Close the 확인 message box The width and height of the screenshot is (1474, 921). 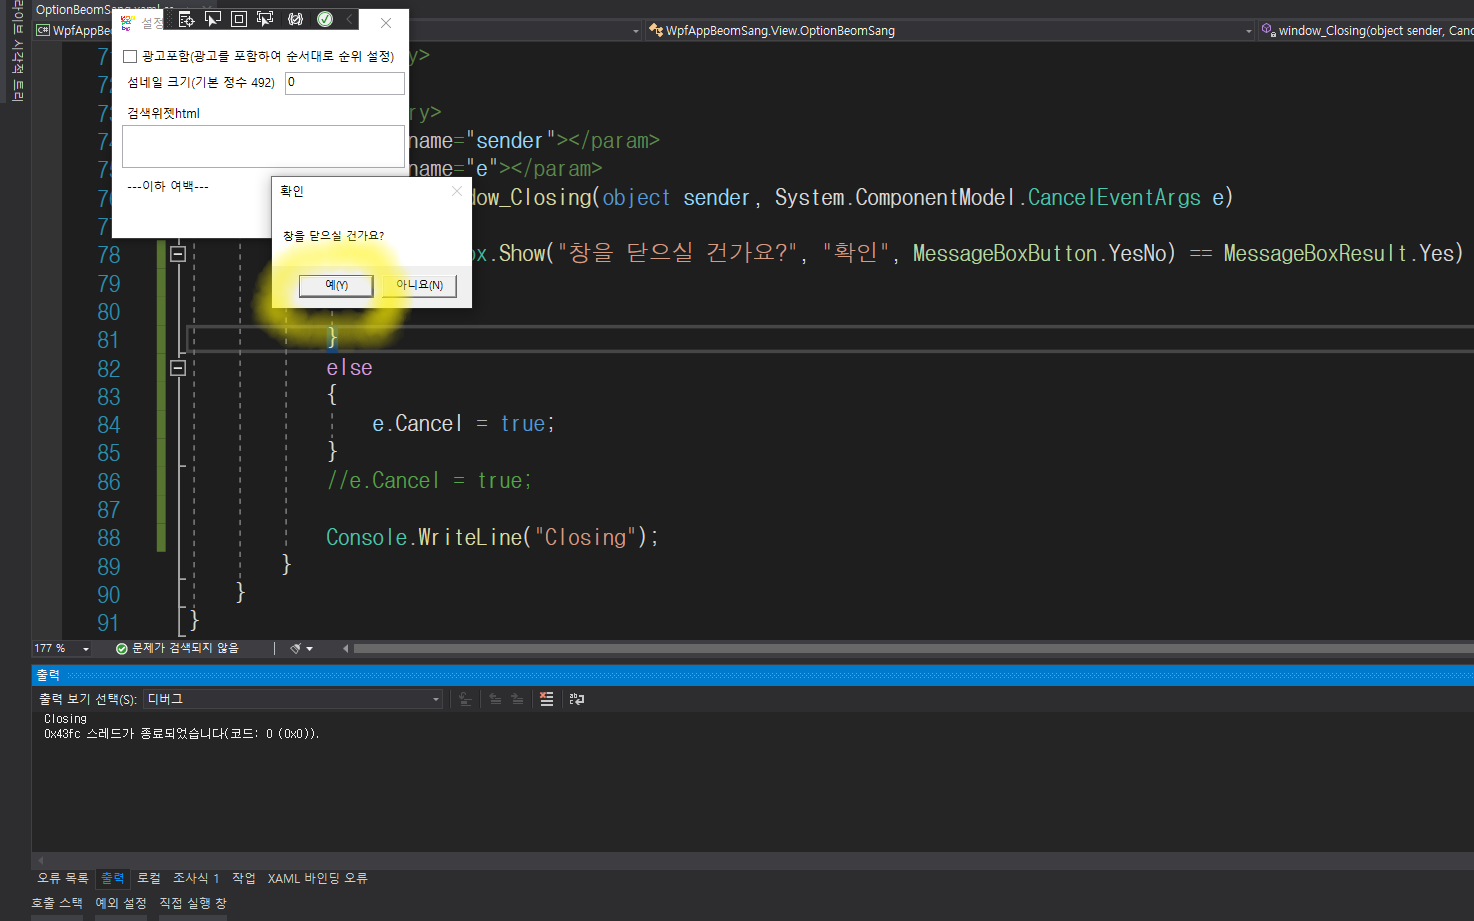457,191
